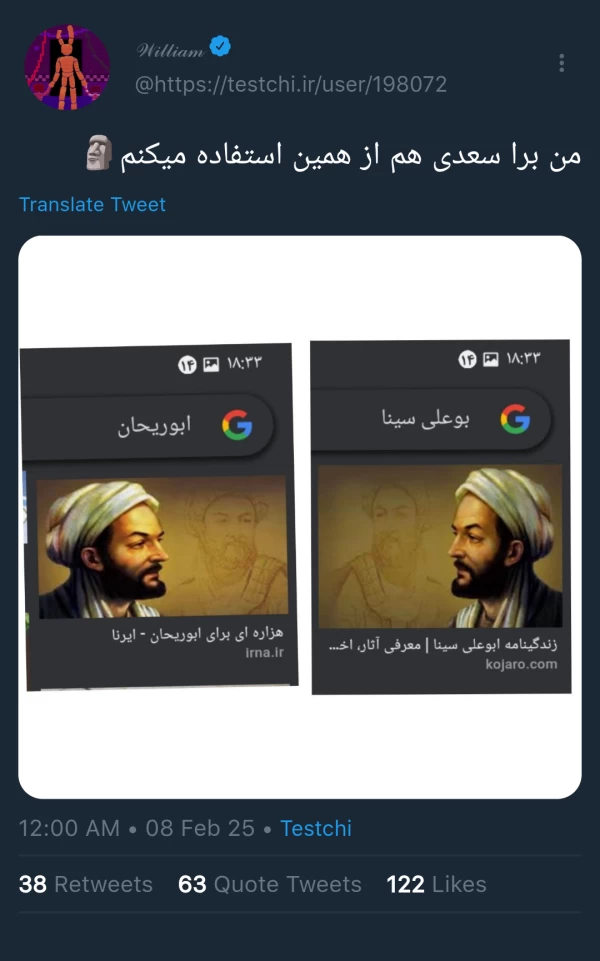Screen dimensions: 600x961
Task: Open the Testchi source label
Action: (x=317, y=828)
